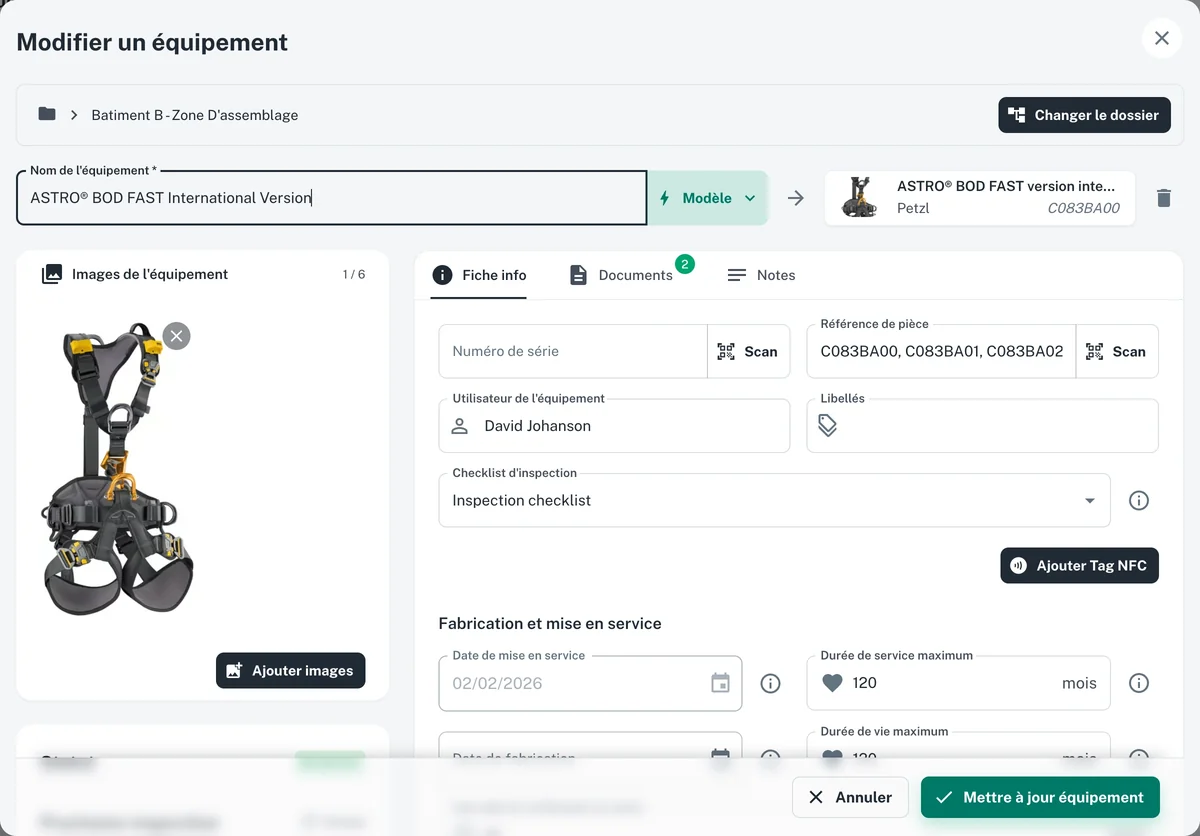This screenshot has height=836, width=1200.
Task: Focus the Utilisateur de l'équipement field
Action: pos(614,426)
